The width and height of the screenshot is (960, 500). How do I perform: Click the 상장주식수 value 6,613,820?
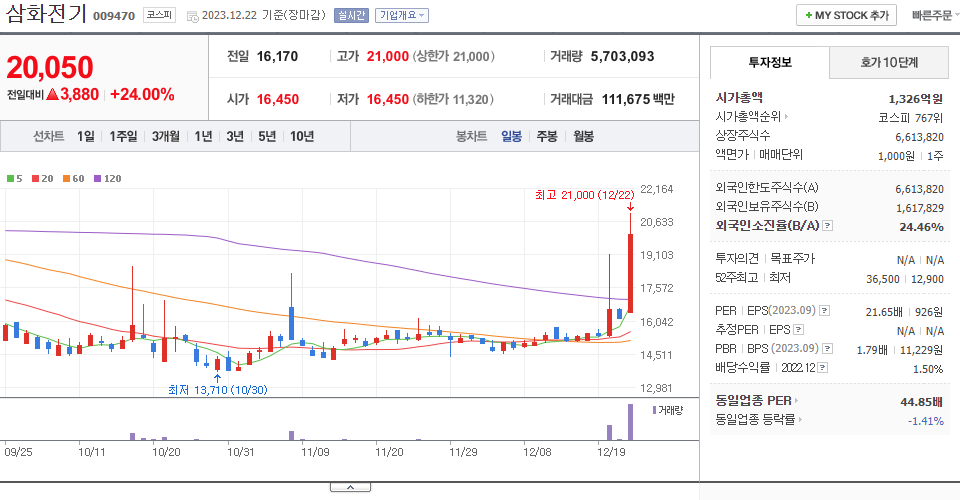pyautogui.click(x=920, y=137)
